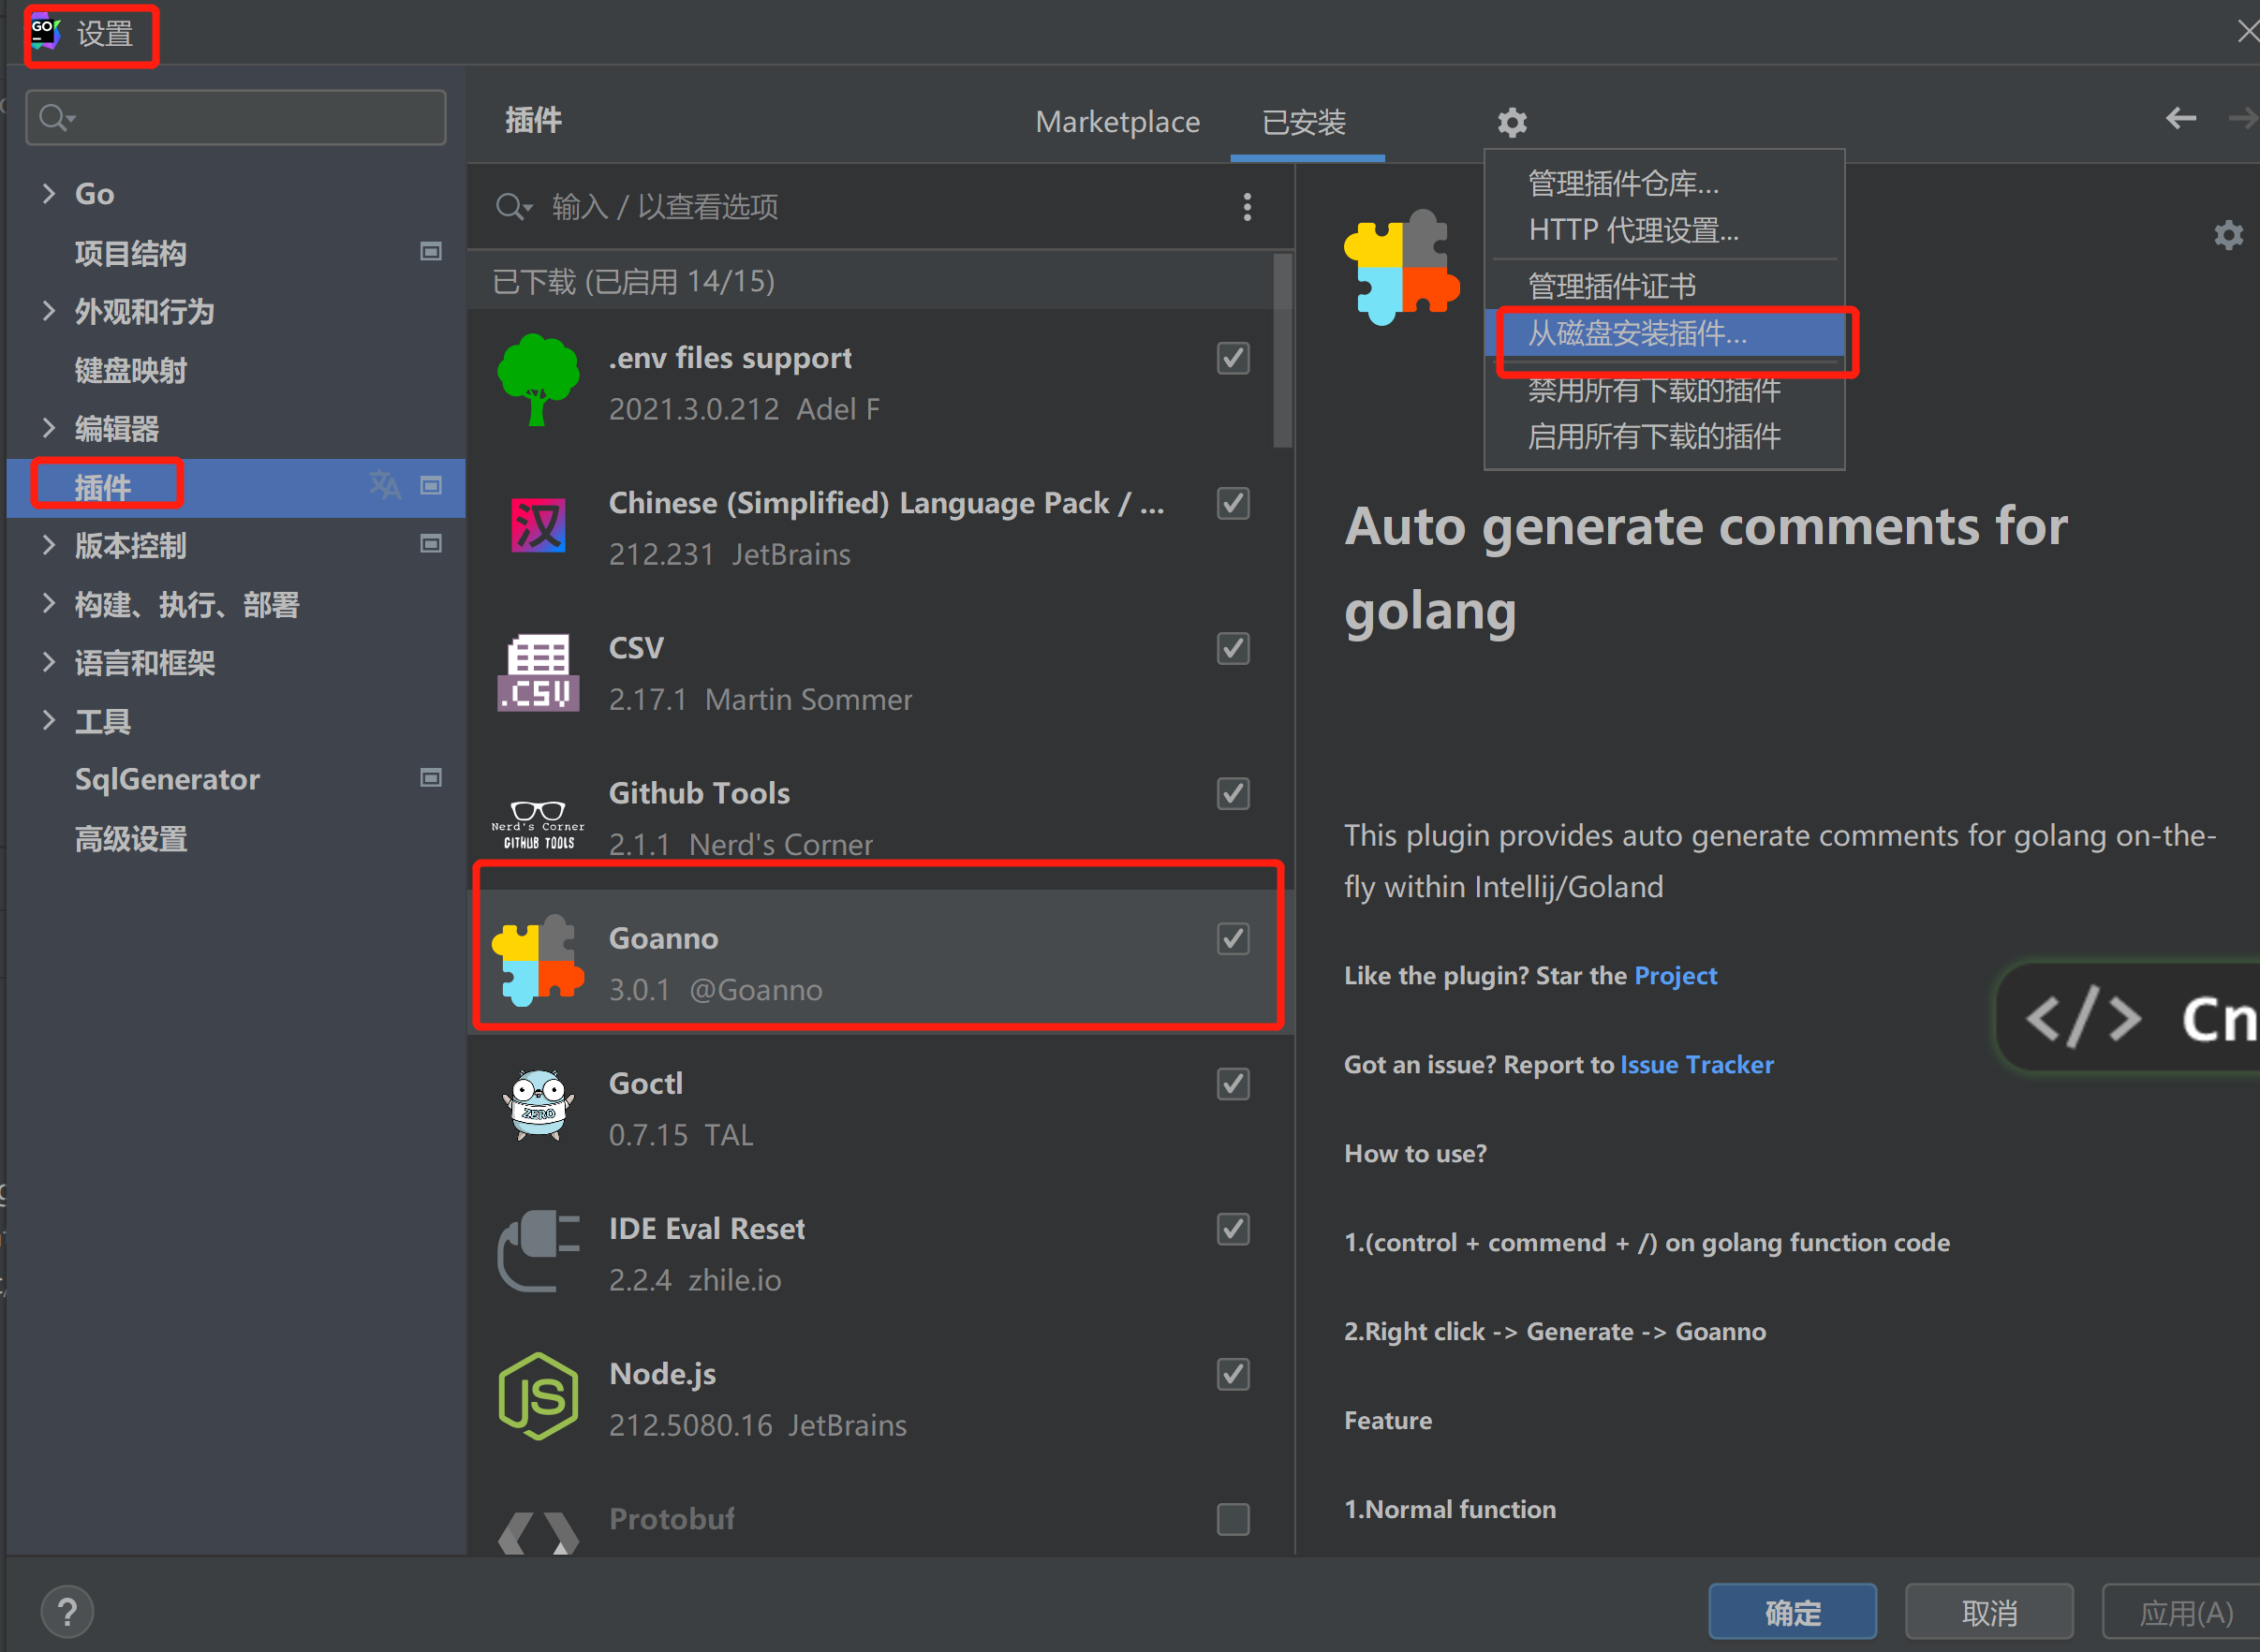Expand the 语言和框架 settings node
The width and height of the screenshot is (2260, 1652).
coord(48,662)
